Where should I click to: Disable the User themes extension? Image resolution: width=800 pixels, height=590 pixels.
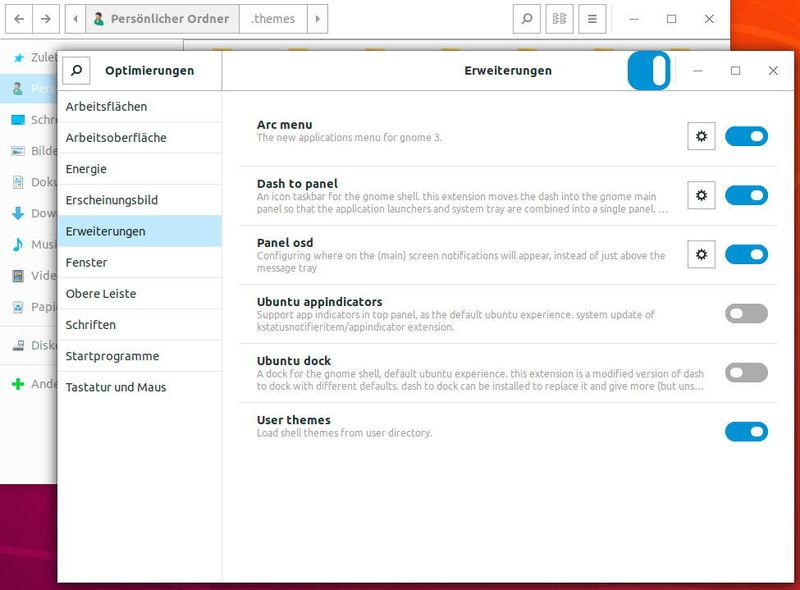point(746,431)
